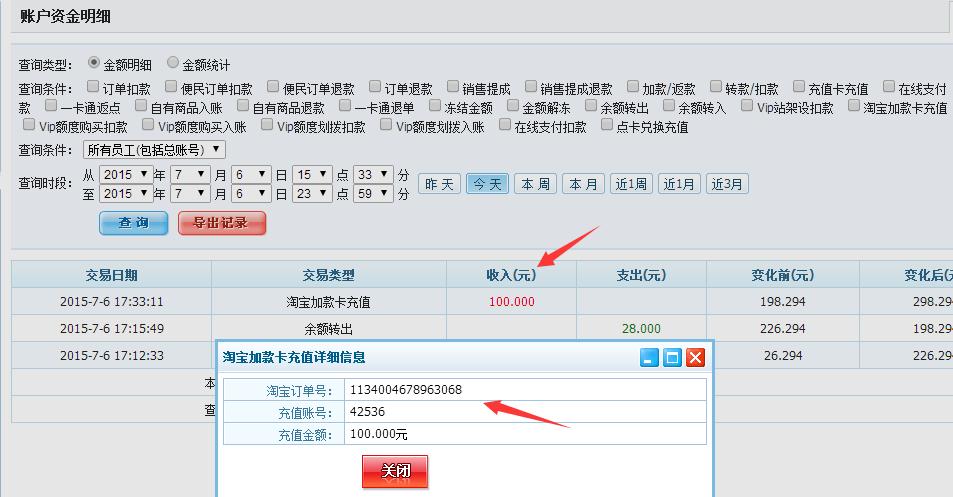Click the 收入(元) column header

[x=511, y=275]
